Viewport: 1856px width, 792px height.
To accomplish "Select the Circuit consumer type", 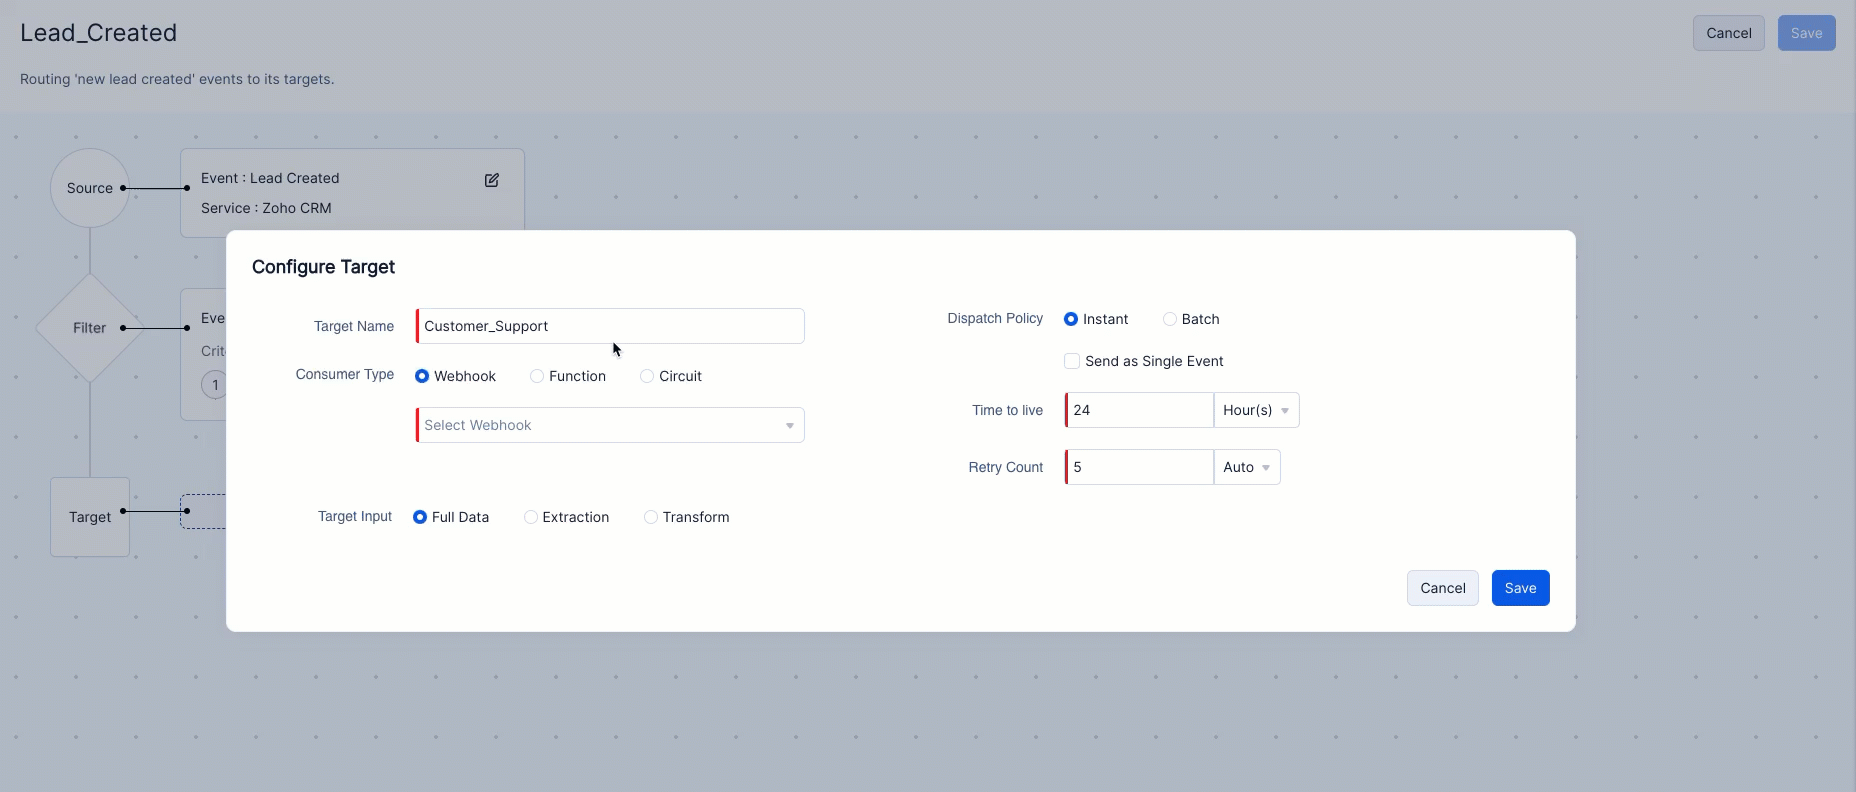I will click(648, 376).
